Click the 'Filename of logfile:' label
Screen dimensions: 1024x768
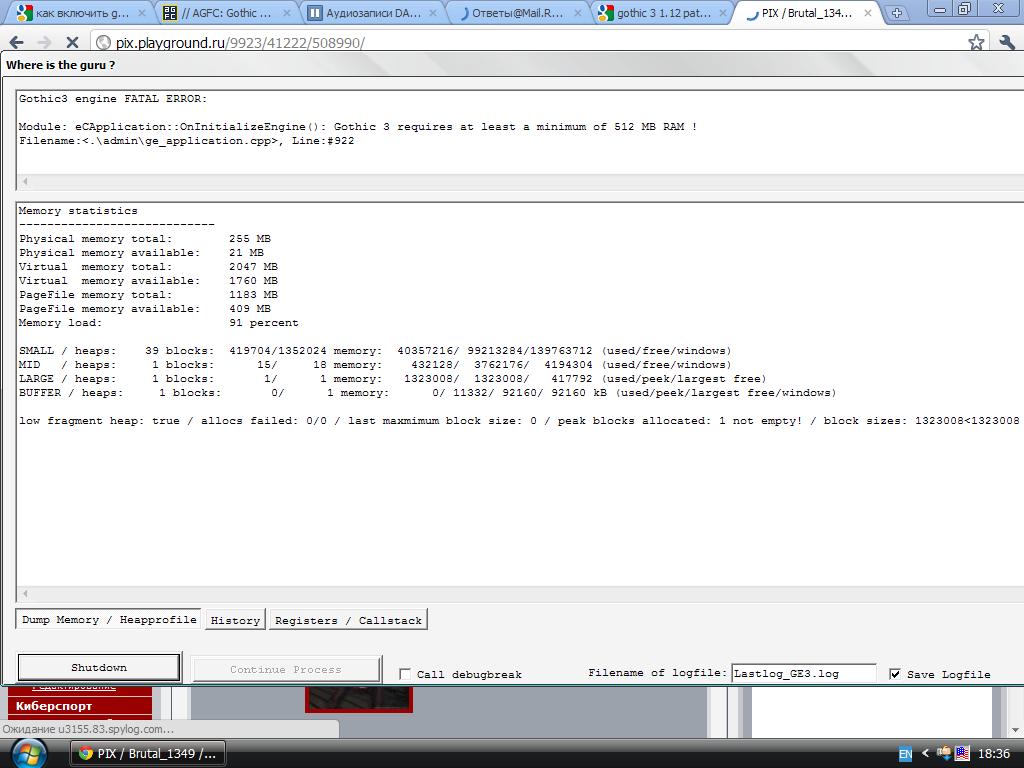pyautogui.click(x=657, y=673)
